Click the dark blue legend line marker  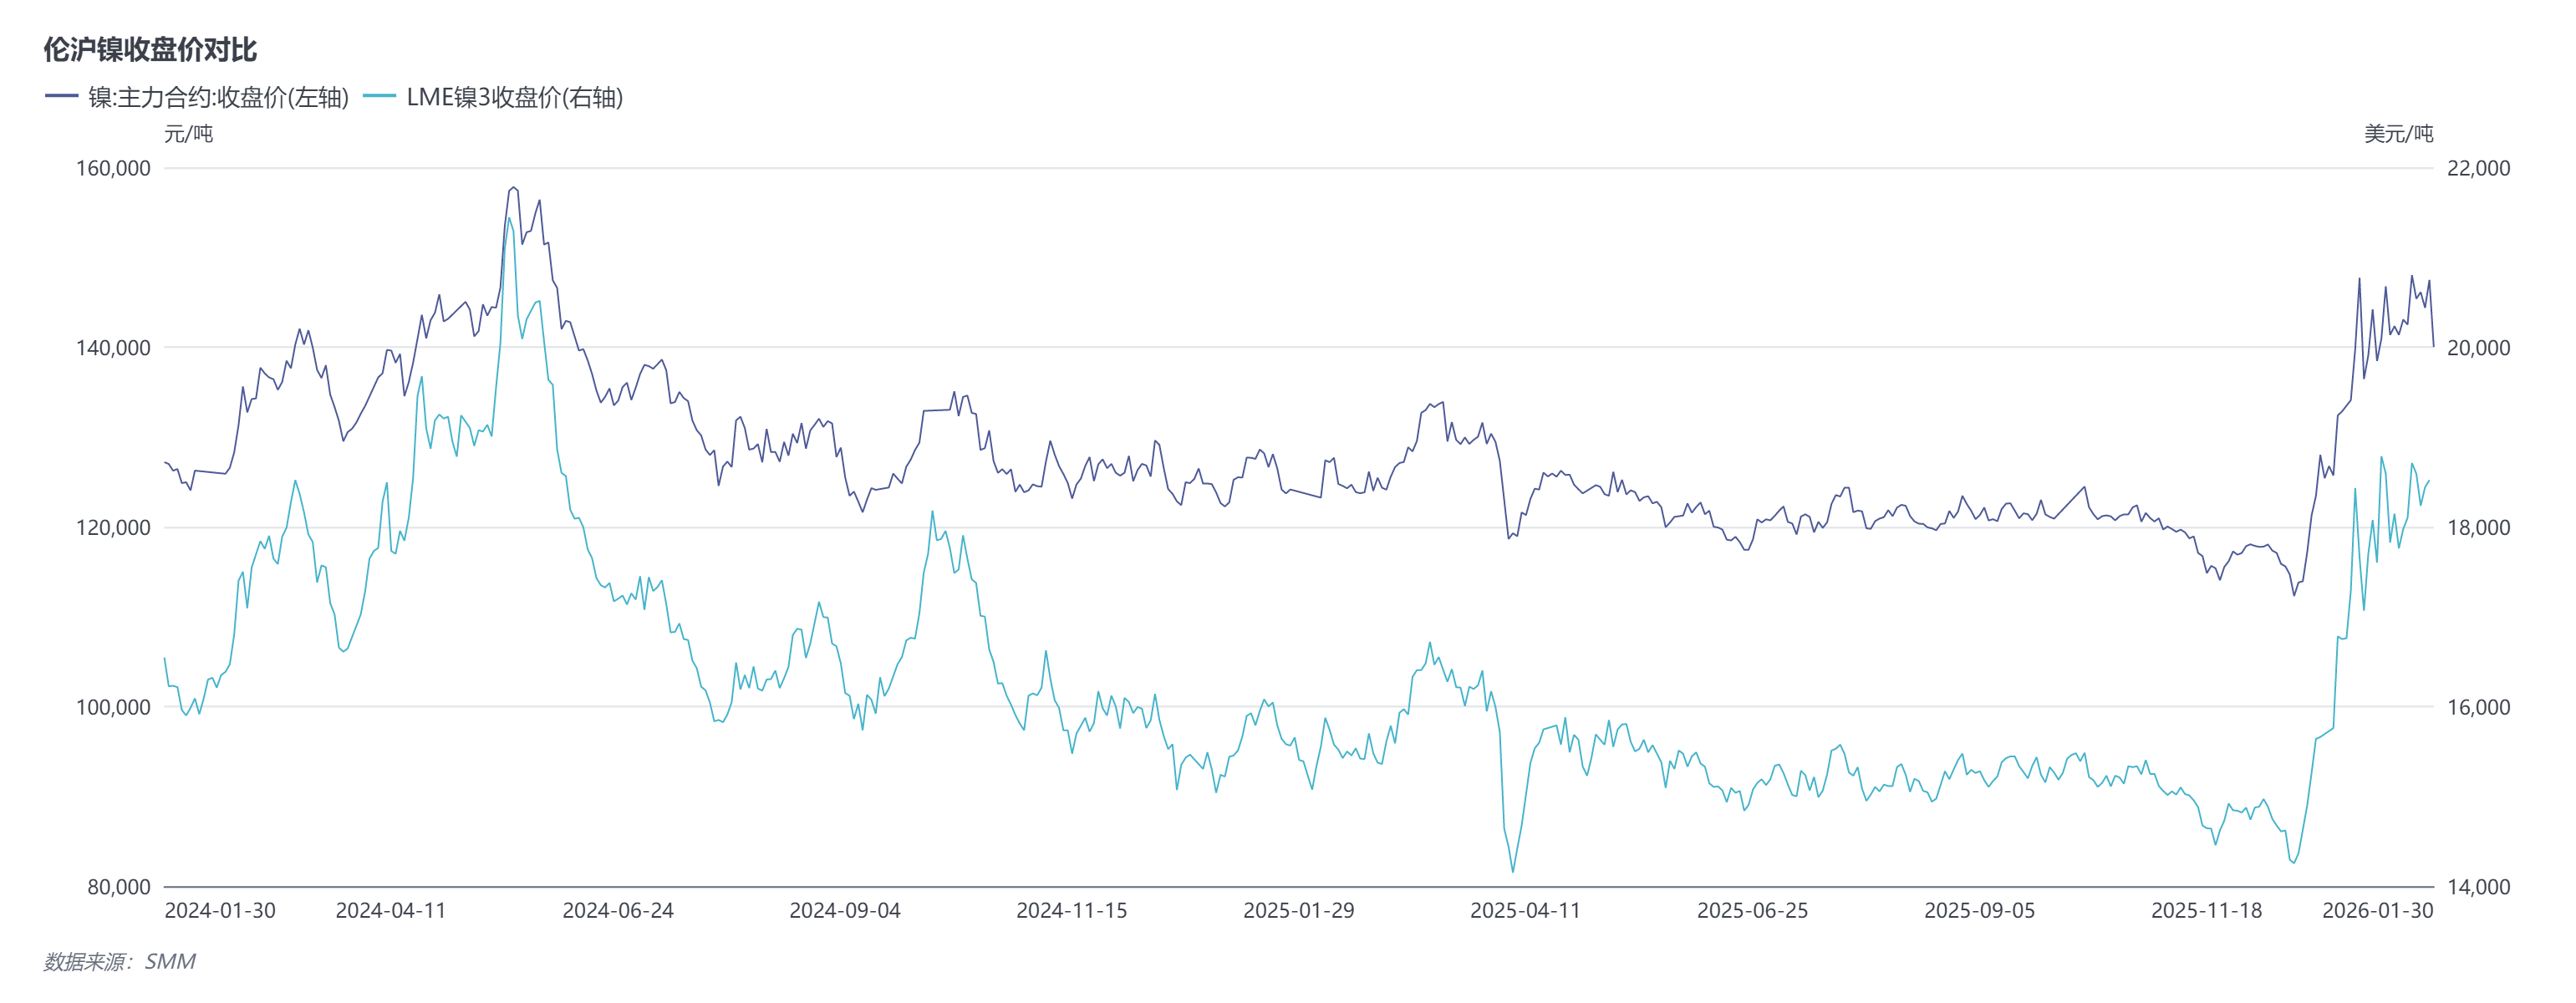[x=62, y=97]
